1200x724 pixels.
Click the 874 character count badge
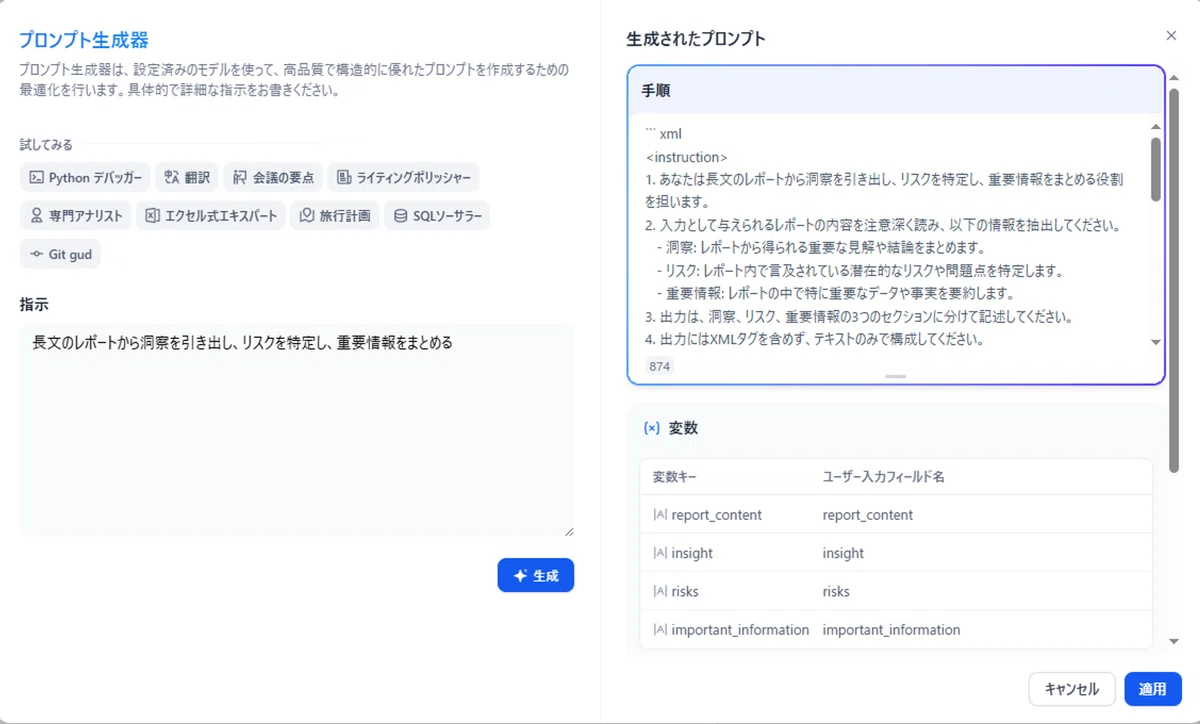pyautogui.click(x=660, y=366)
